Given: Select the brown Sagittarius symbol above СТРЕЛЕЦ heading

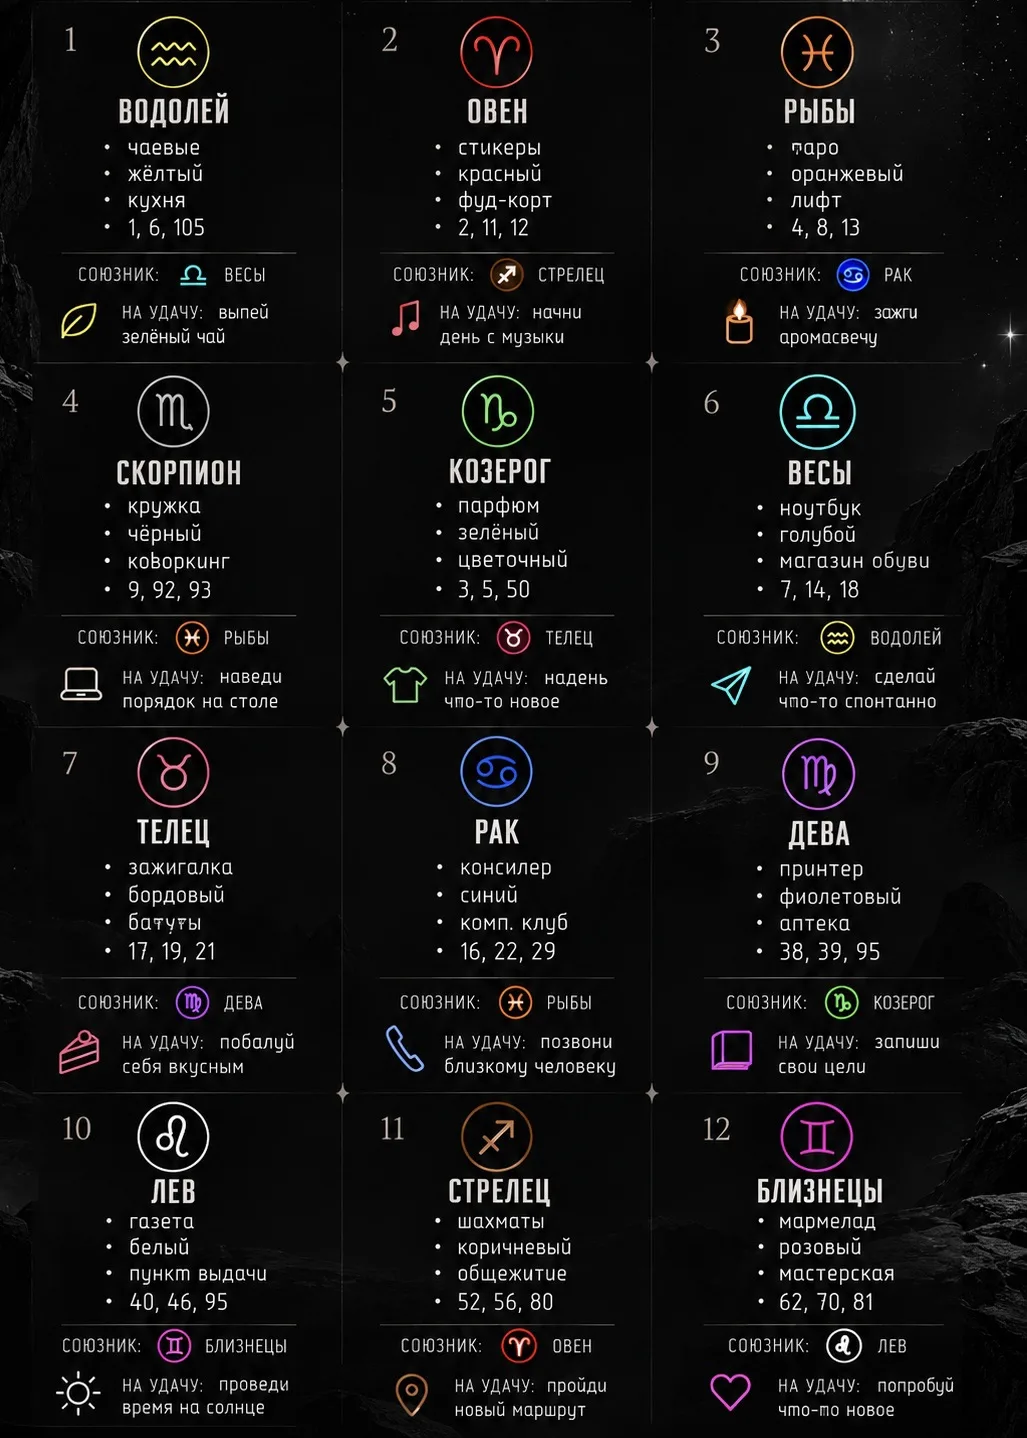Looking at the screenshot, I should pyautogui.click(x=496, y=1136).
